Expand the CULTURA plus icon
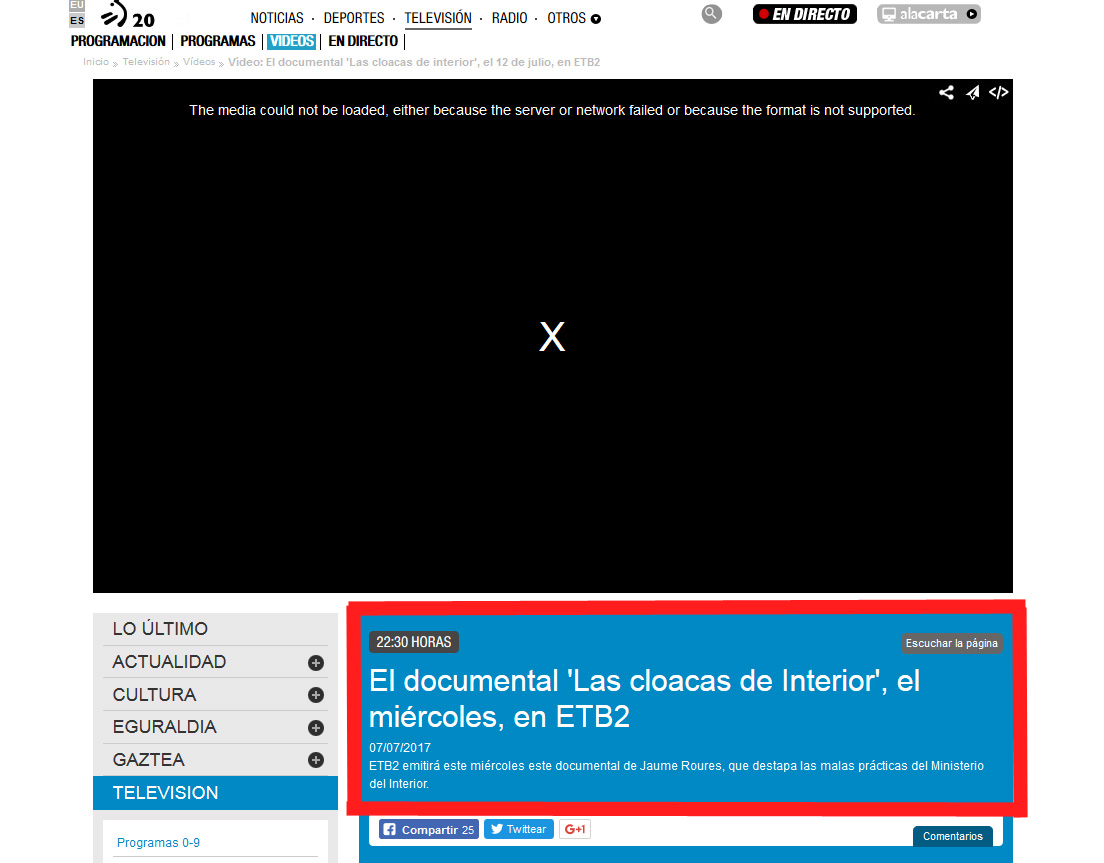 coord(316,695)
